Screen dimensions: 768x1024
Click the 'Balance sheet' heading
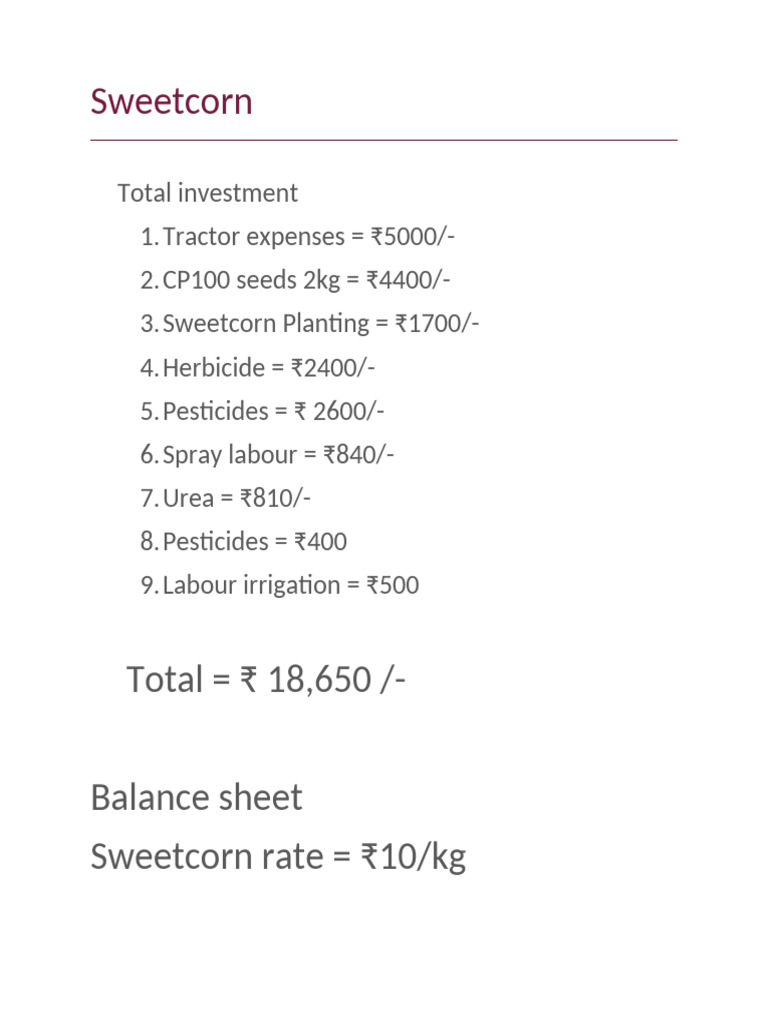tap(196, 798)
